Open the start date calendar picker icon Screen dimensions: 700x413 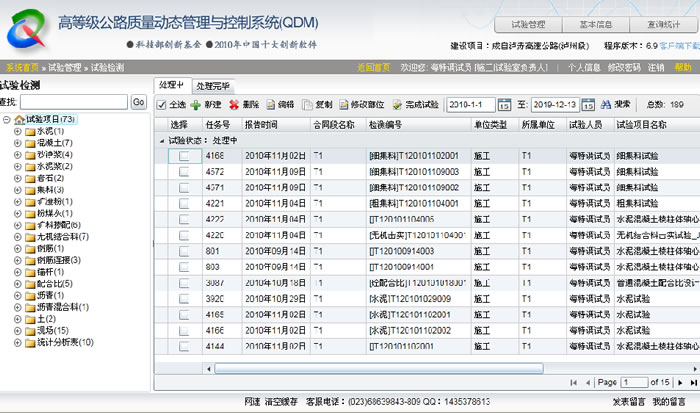pyautogui.click(x=506, y=104)
